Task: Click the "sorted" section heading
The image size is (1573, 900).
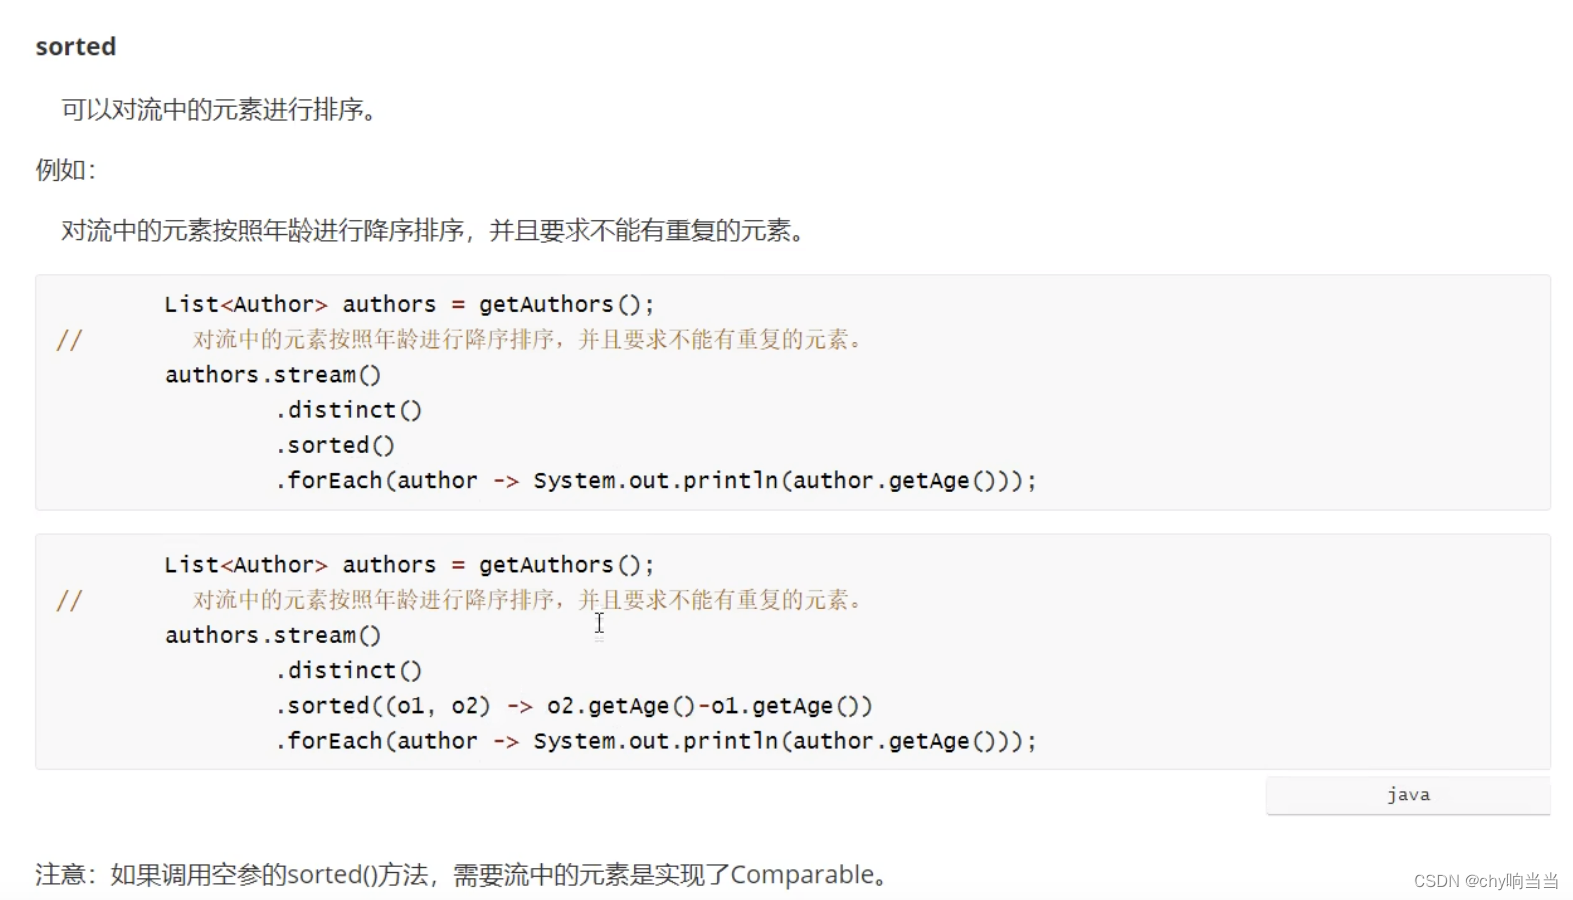Action: (76, 47)
